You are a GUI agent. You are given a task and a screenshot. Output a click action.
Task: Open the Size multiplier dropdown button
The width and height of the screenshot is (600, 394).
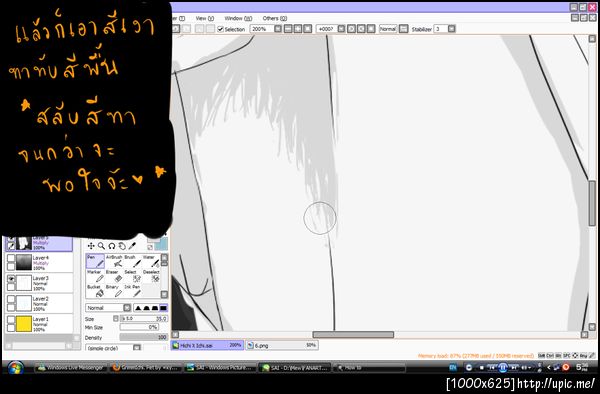click(x=116, y=319)
